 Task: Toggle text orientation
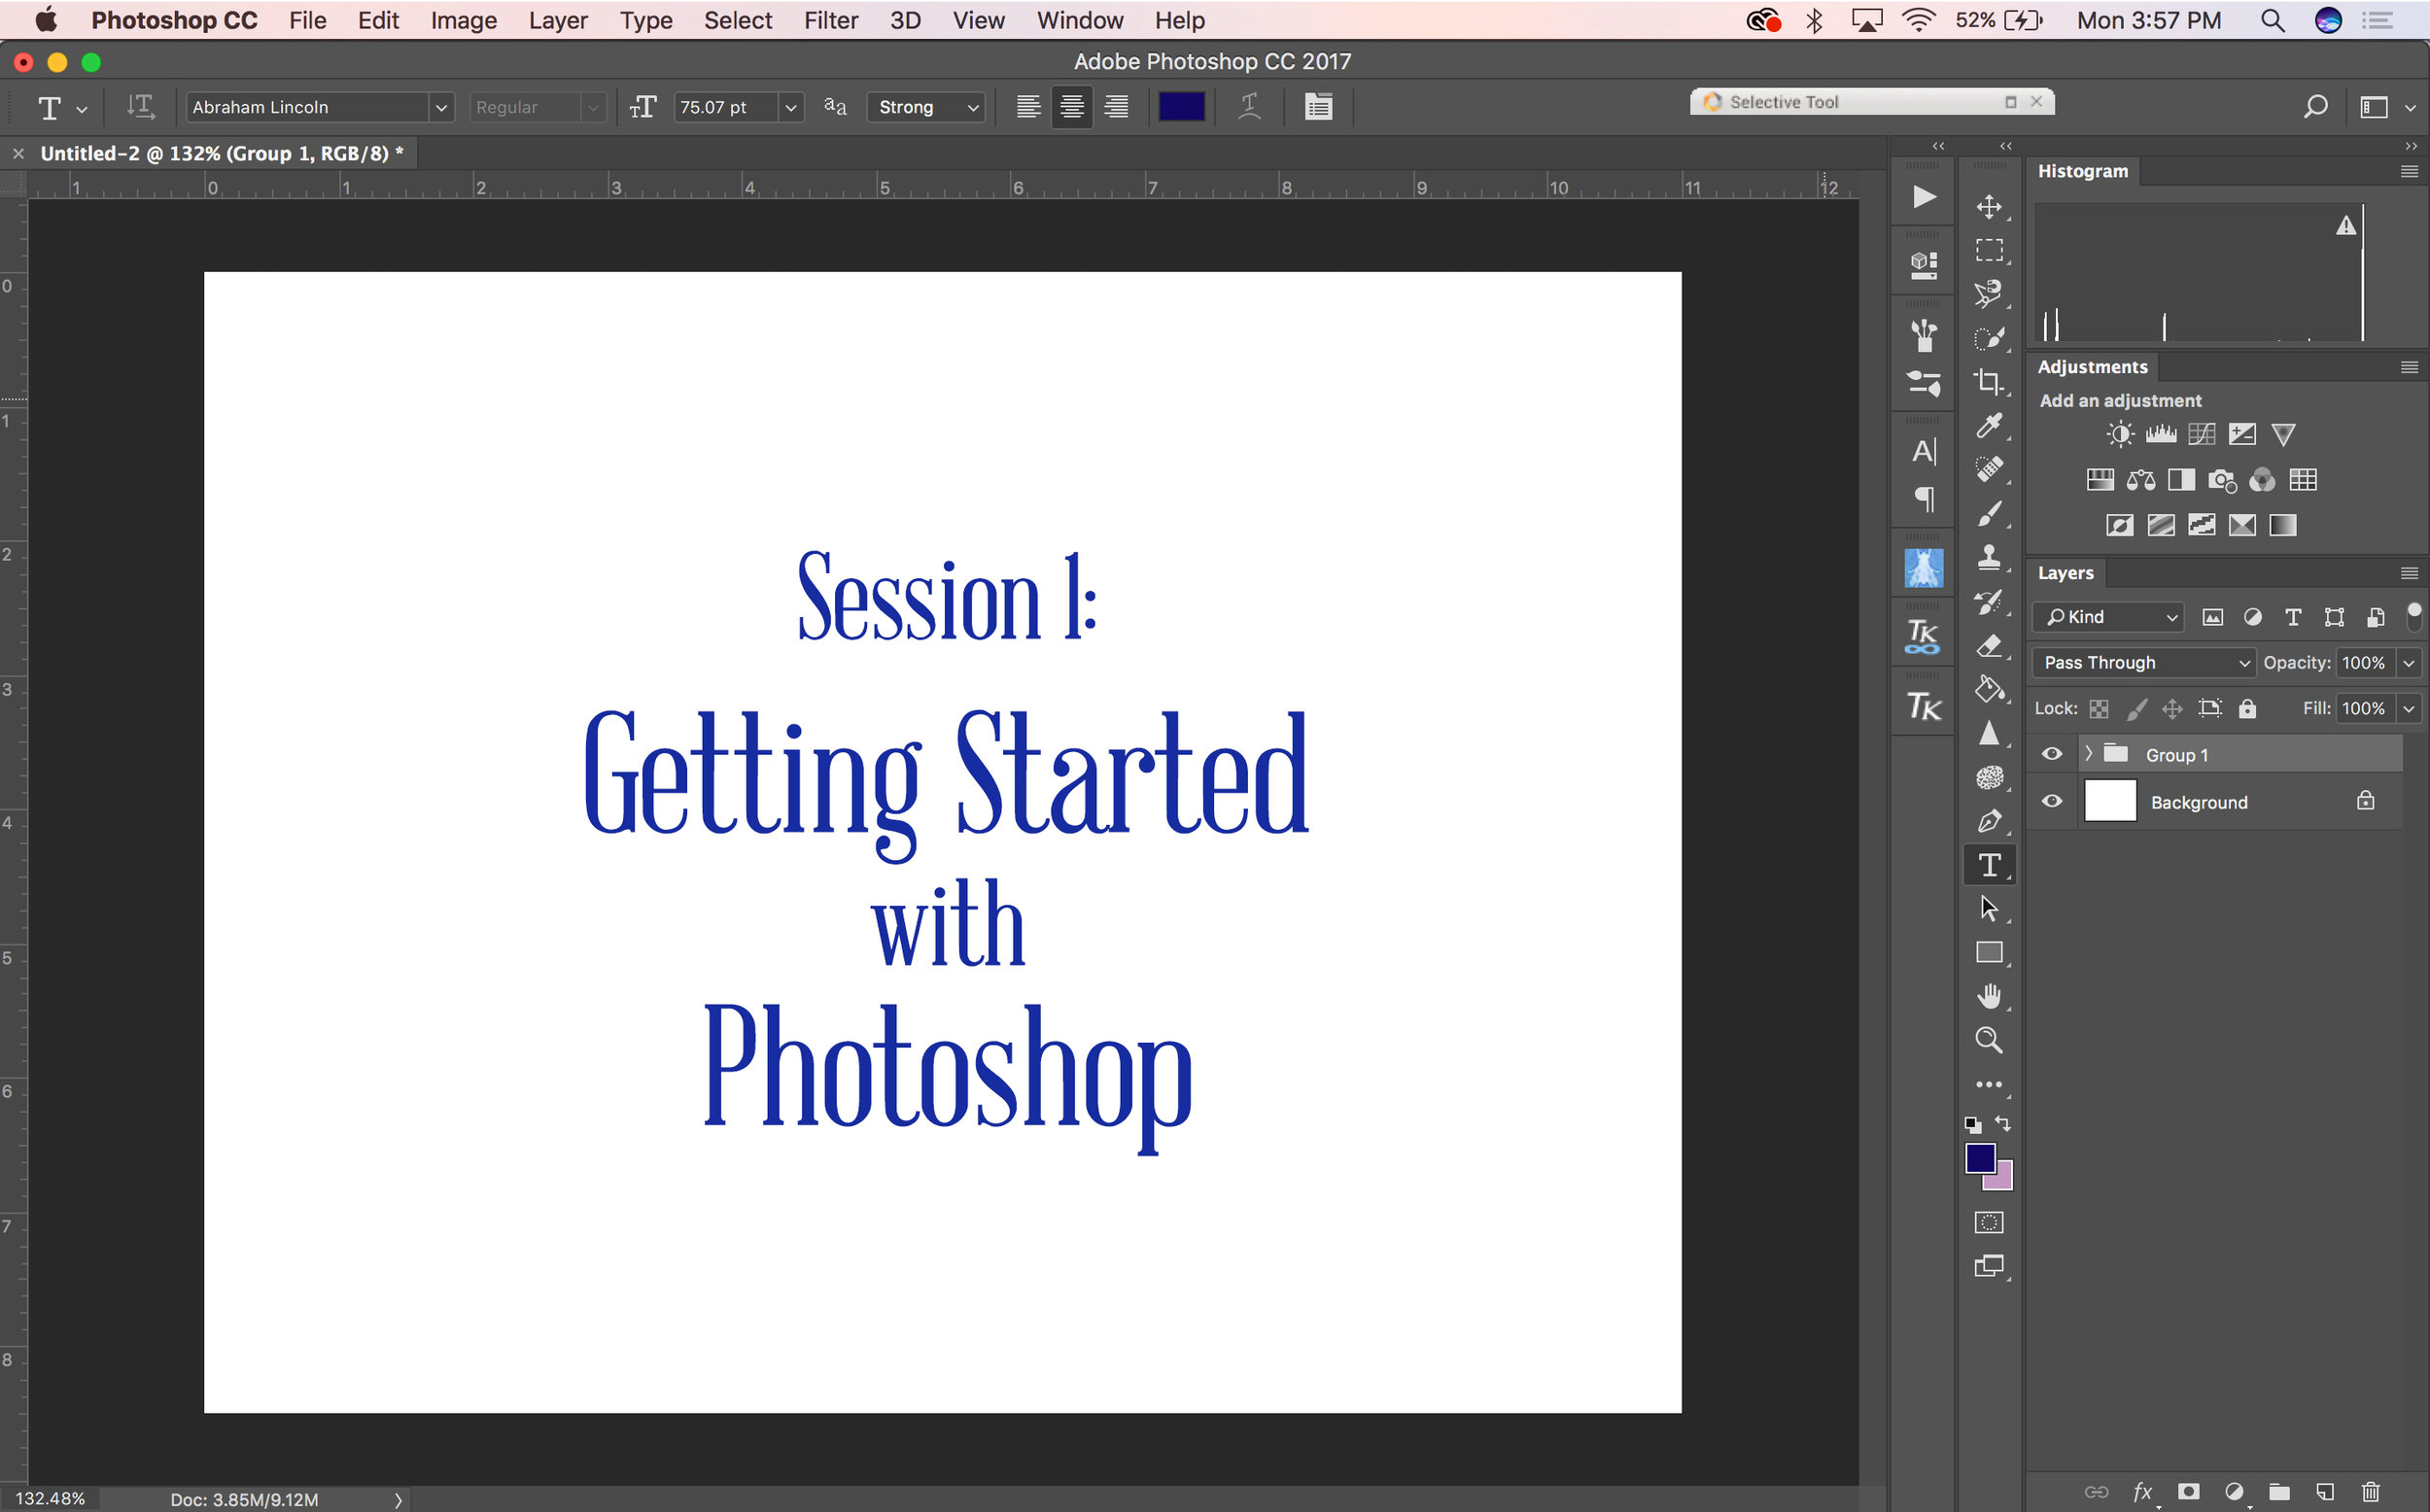point(140,106)
